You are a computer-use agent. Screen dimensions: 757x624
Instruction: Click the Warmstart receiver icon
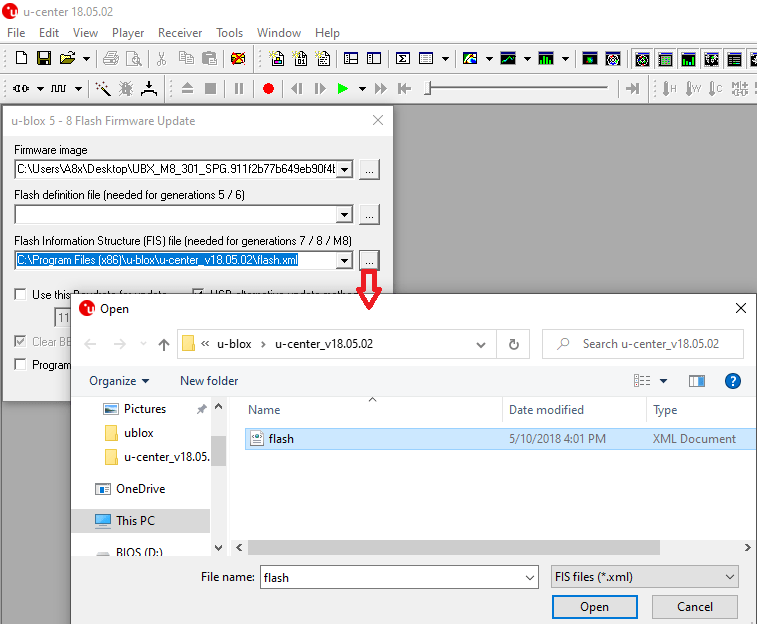click(693, 88)
